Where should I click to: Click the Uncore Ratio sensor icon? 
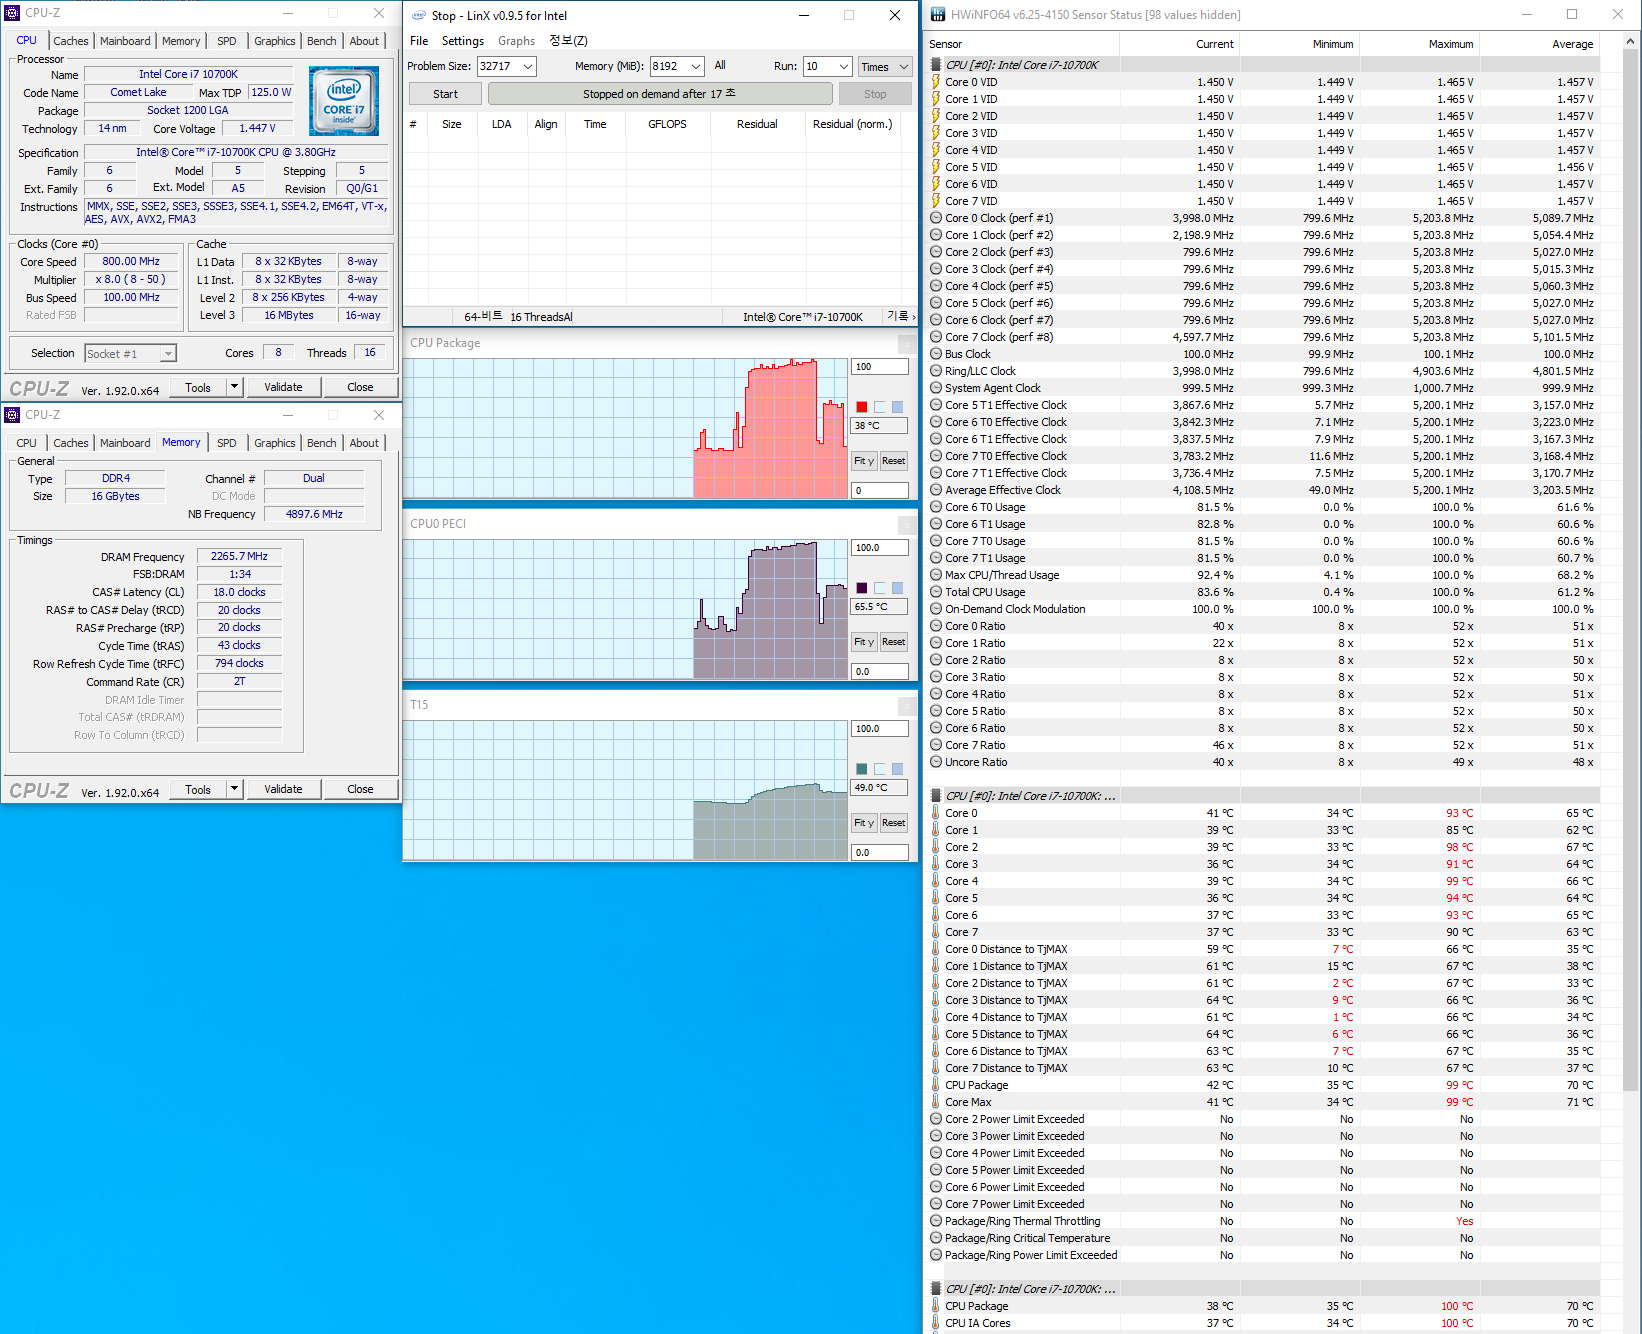pos(936,762)
